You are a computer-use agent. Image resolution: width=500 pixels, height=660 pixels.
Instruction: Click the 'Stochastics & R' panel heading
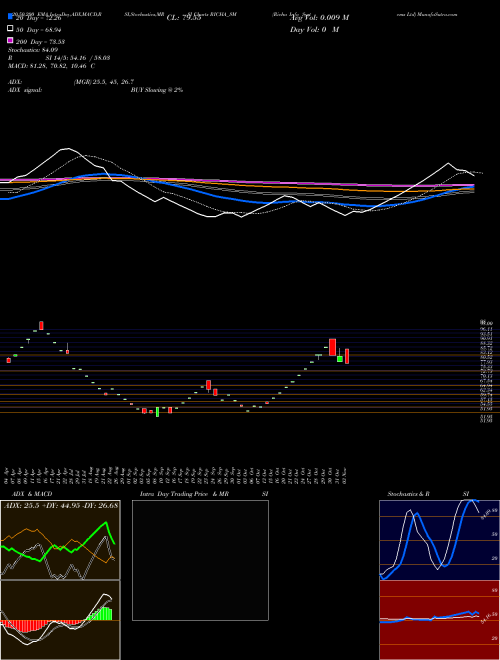pyautogui.click(x=409, y=494)
